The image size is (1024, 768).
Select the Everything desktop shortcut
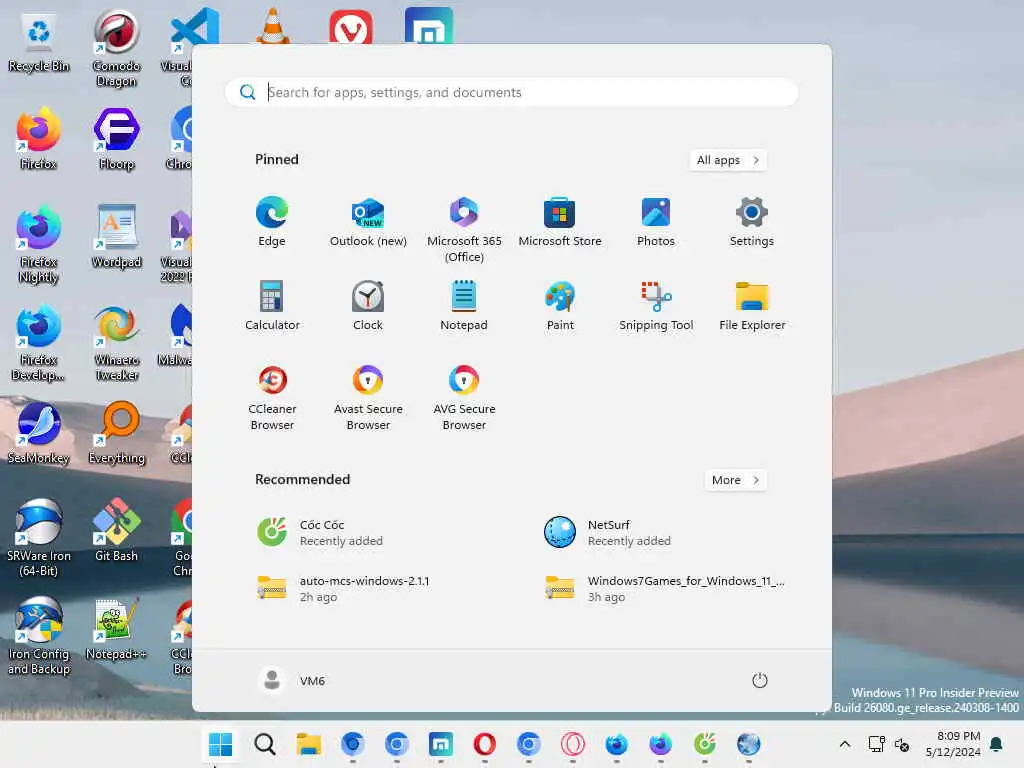116,434
